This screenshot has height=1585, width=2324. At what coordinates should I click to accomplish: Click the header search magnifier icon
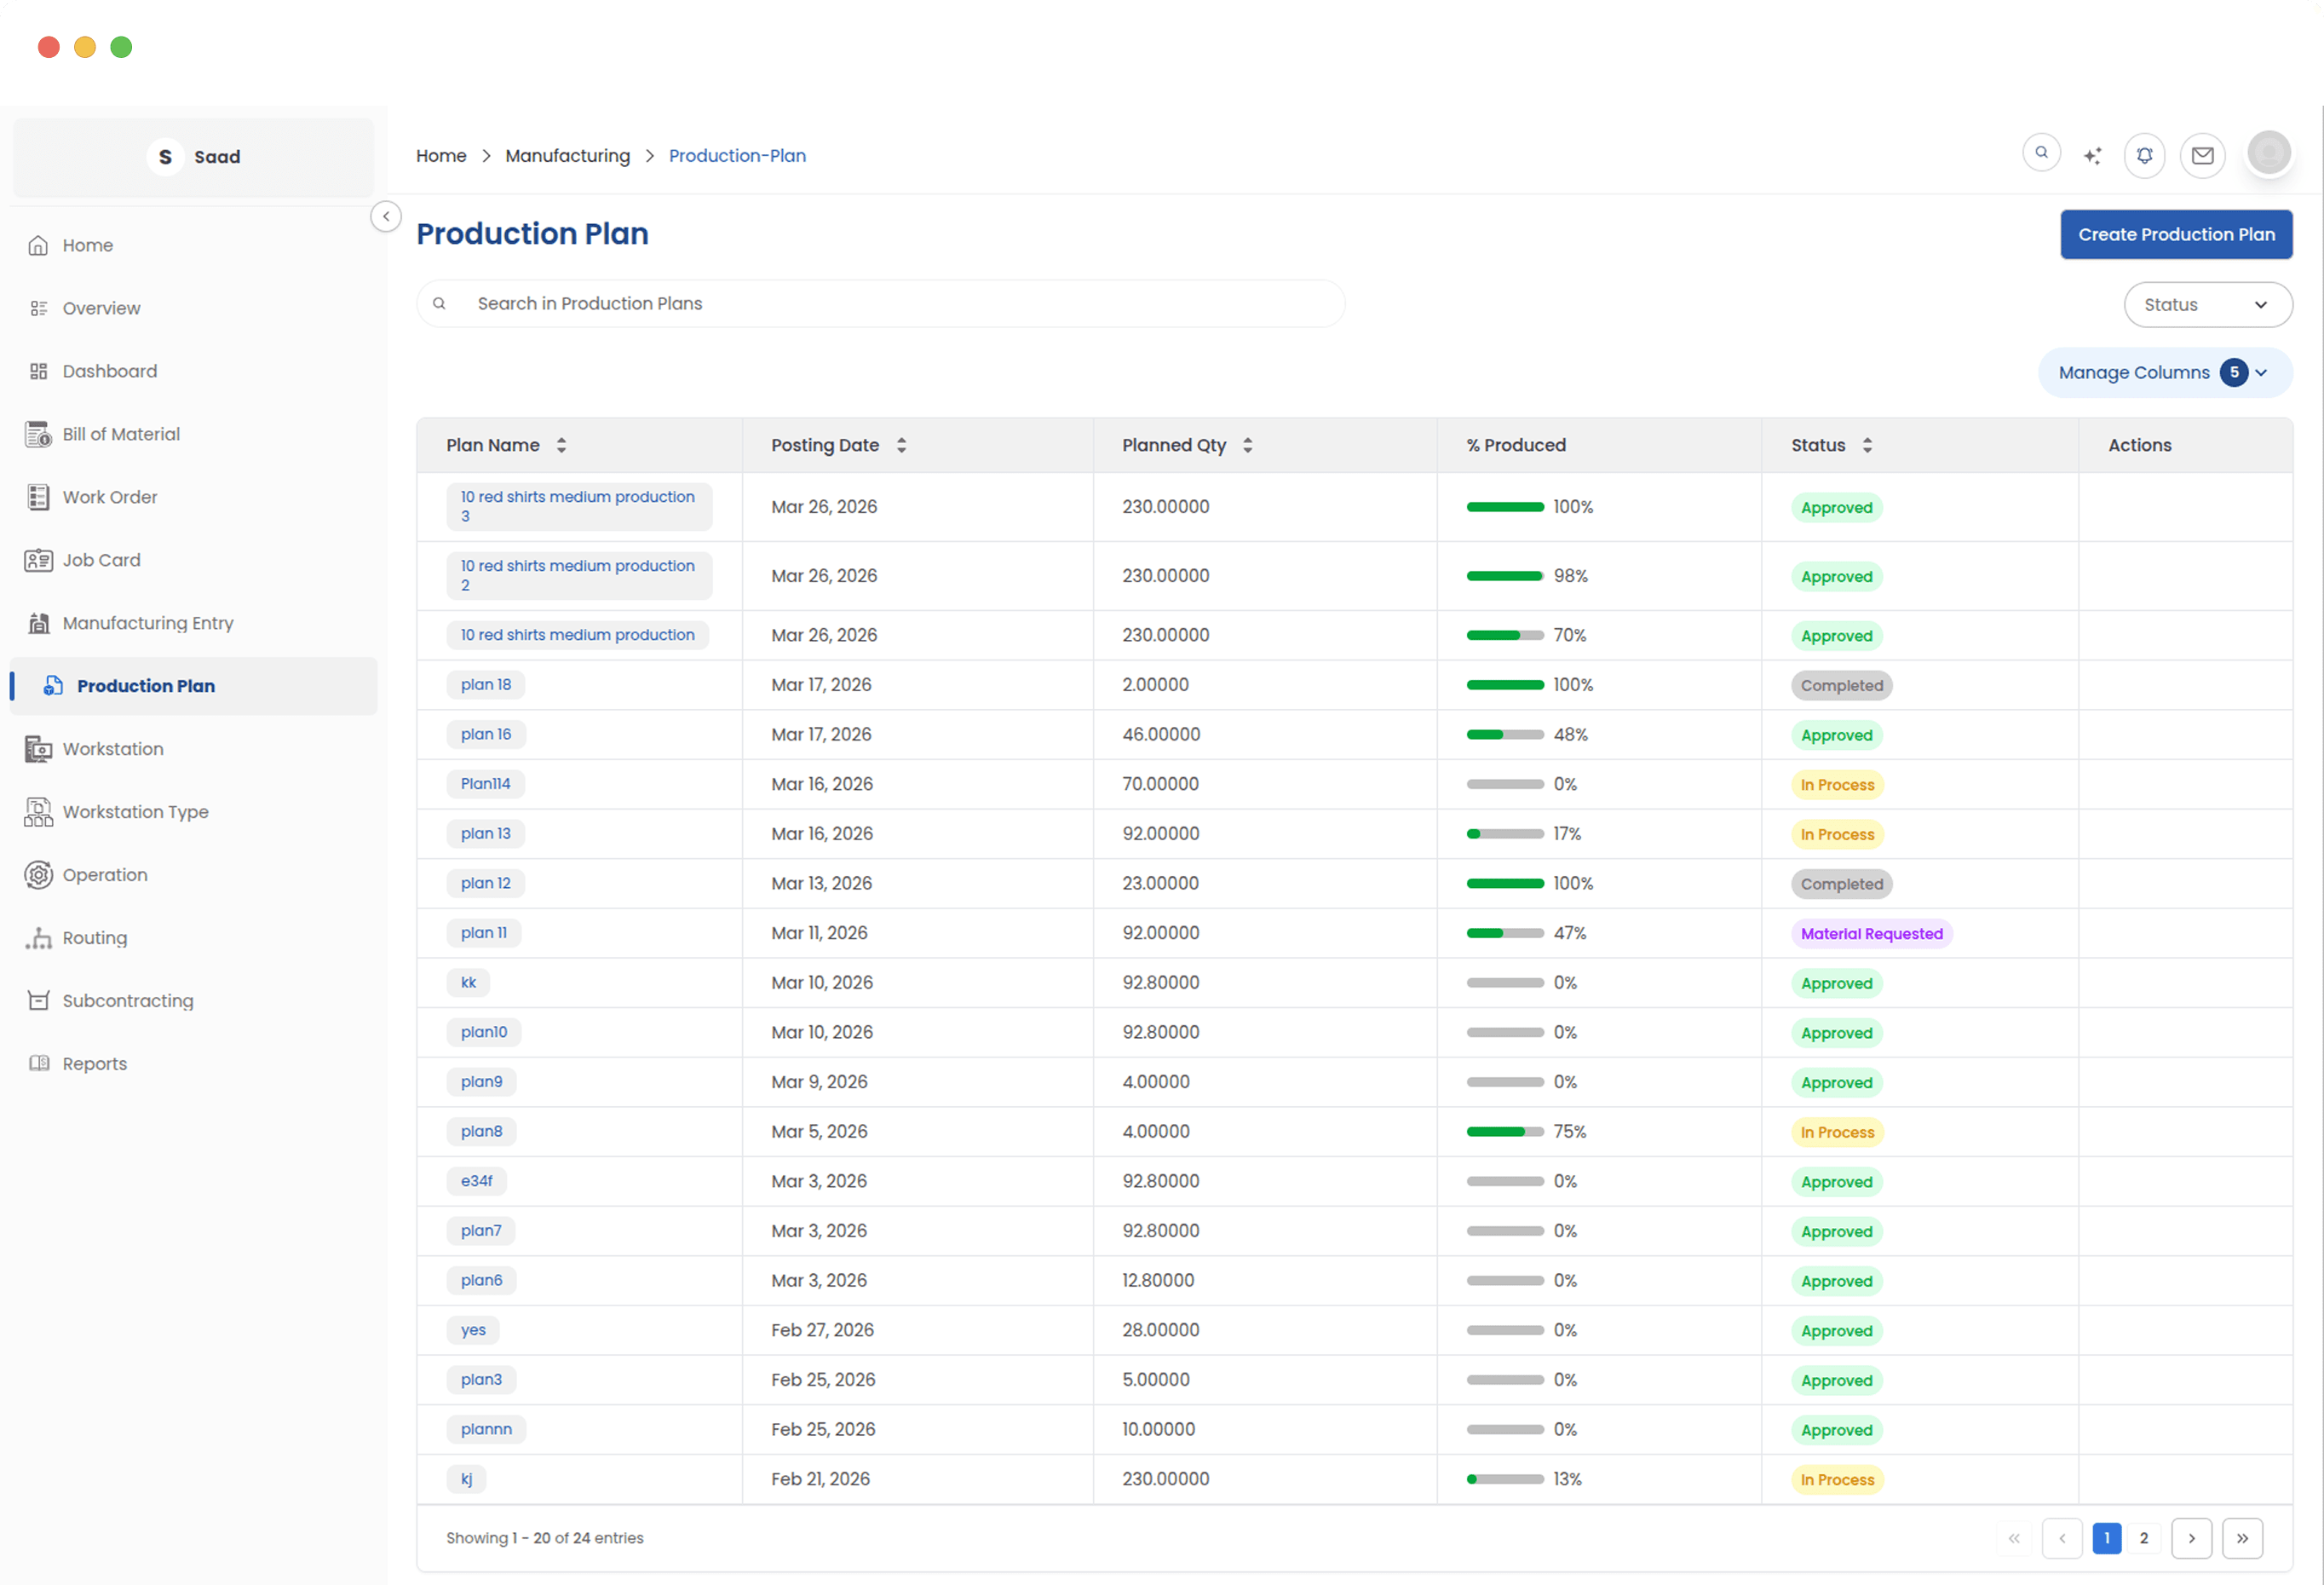2041,153
